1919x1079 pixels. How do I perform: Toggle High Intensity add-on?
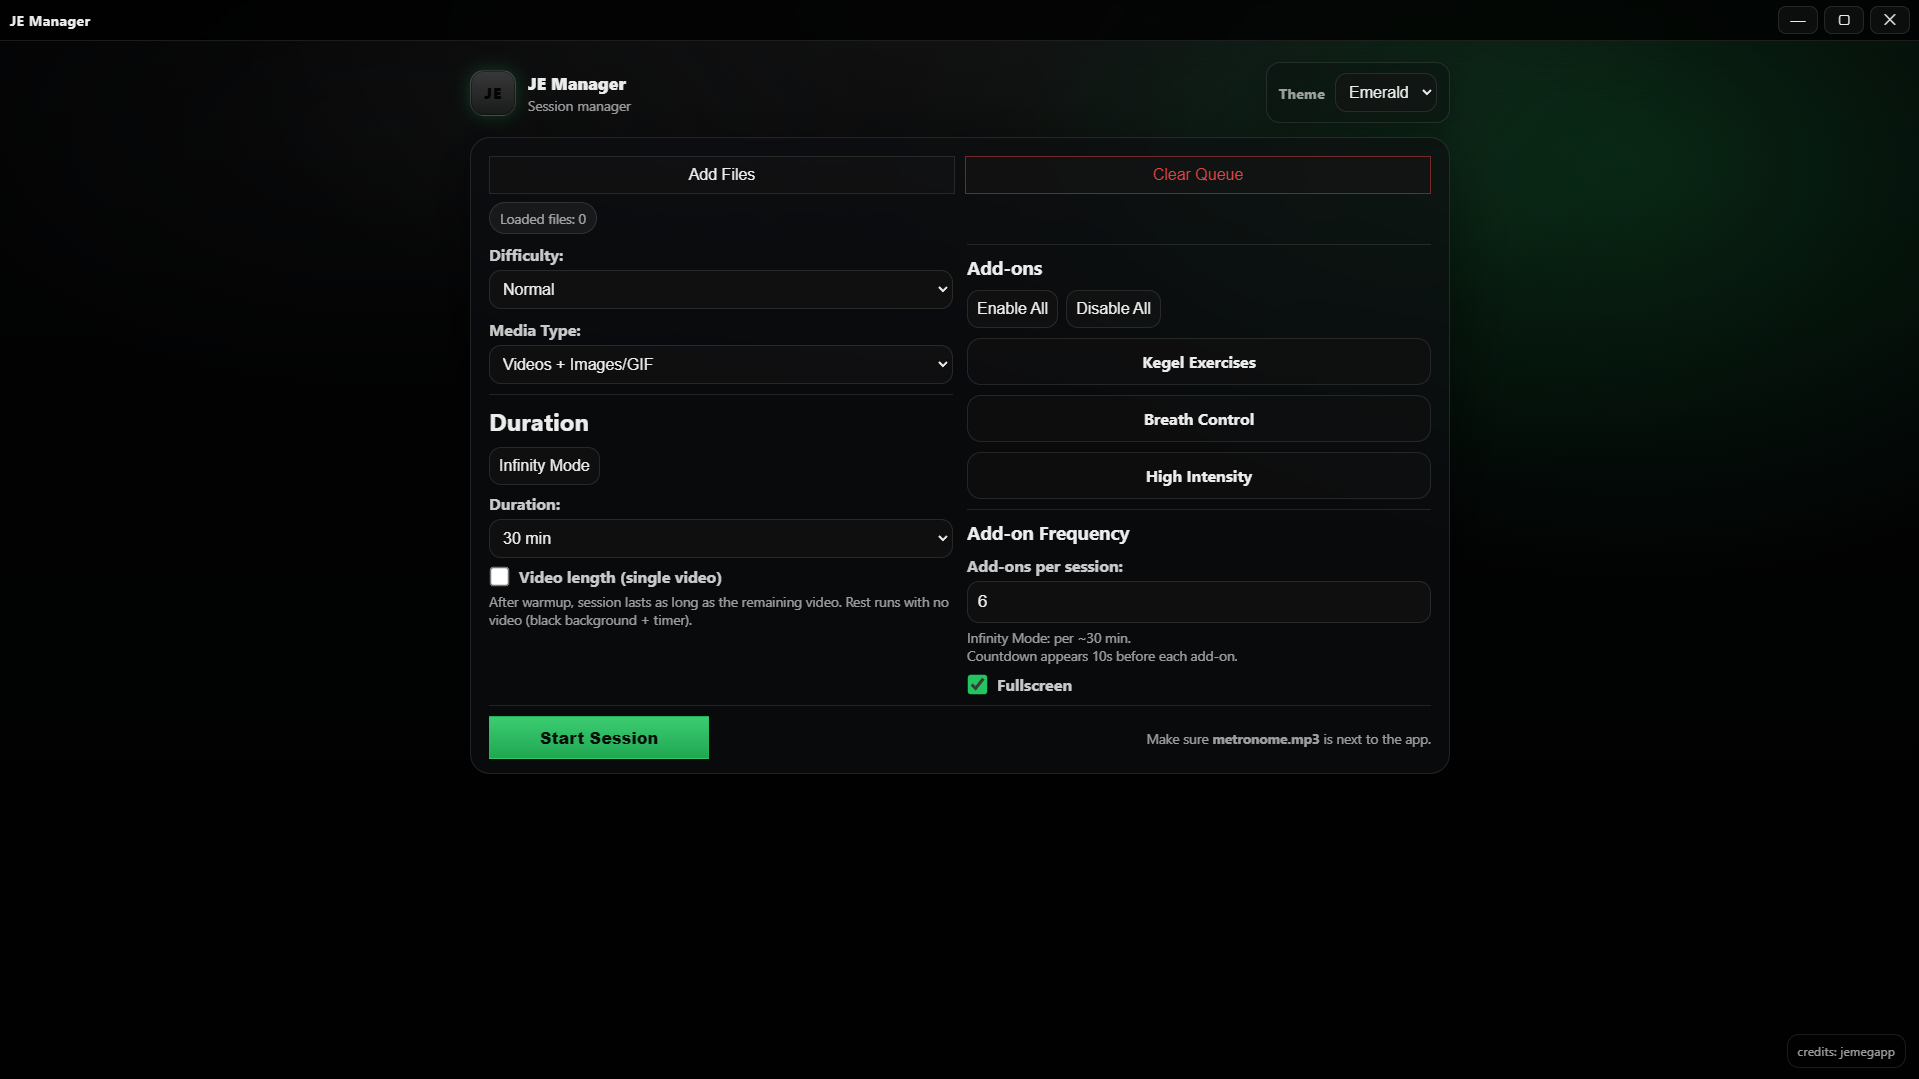[x=1198, y=476]
